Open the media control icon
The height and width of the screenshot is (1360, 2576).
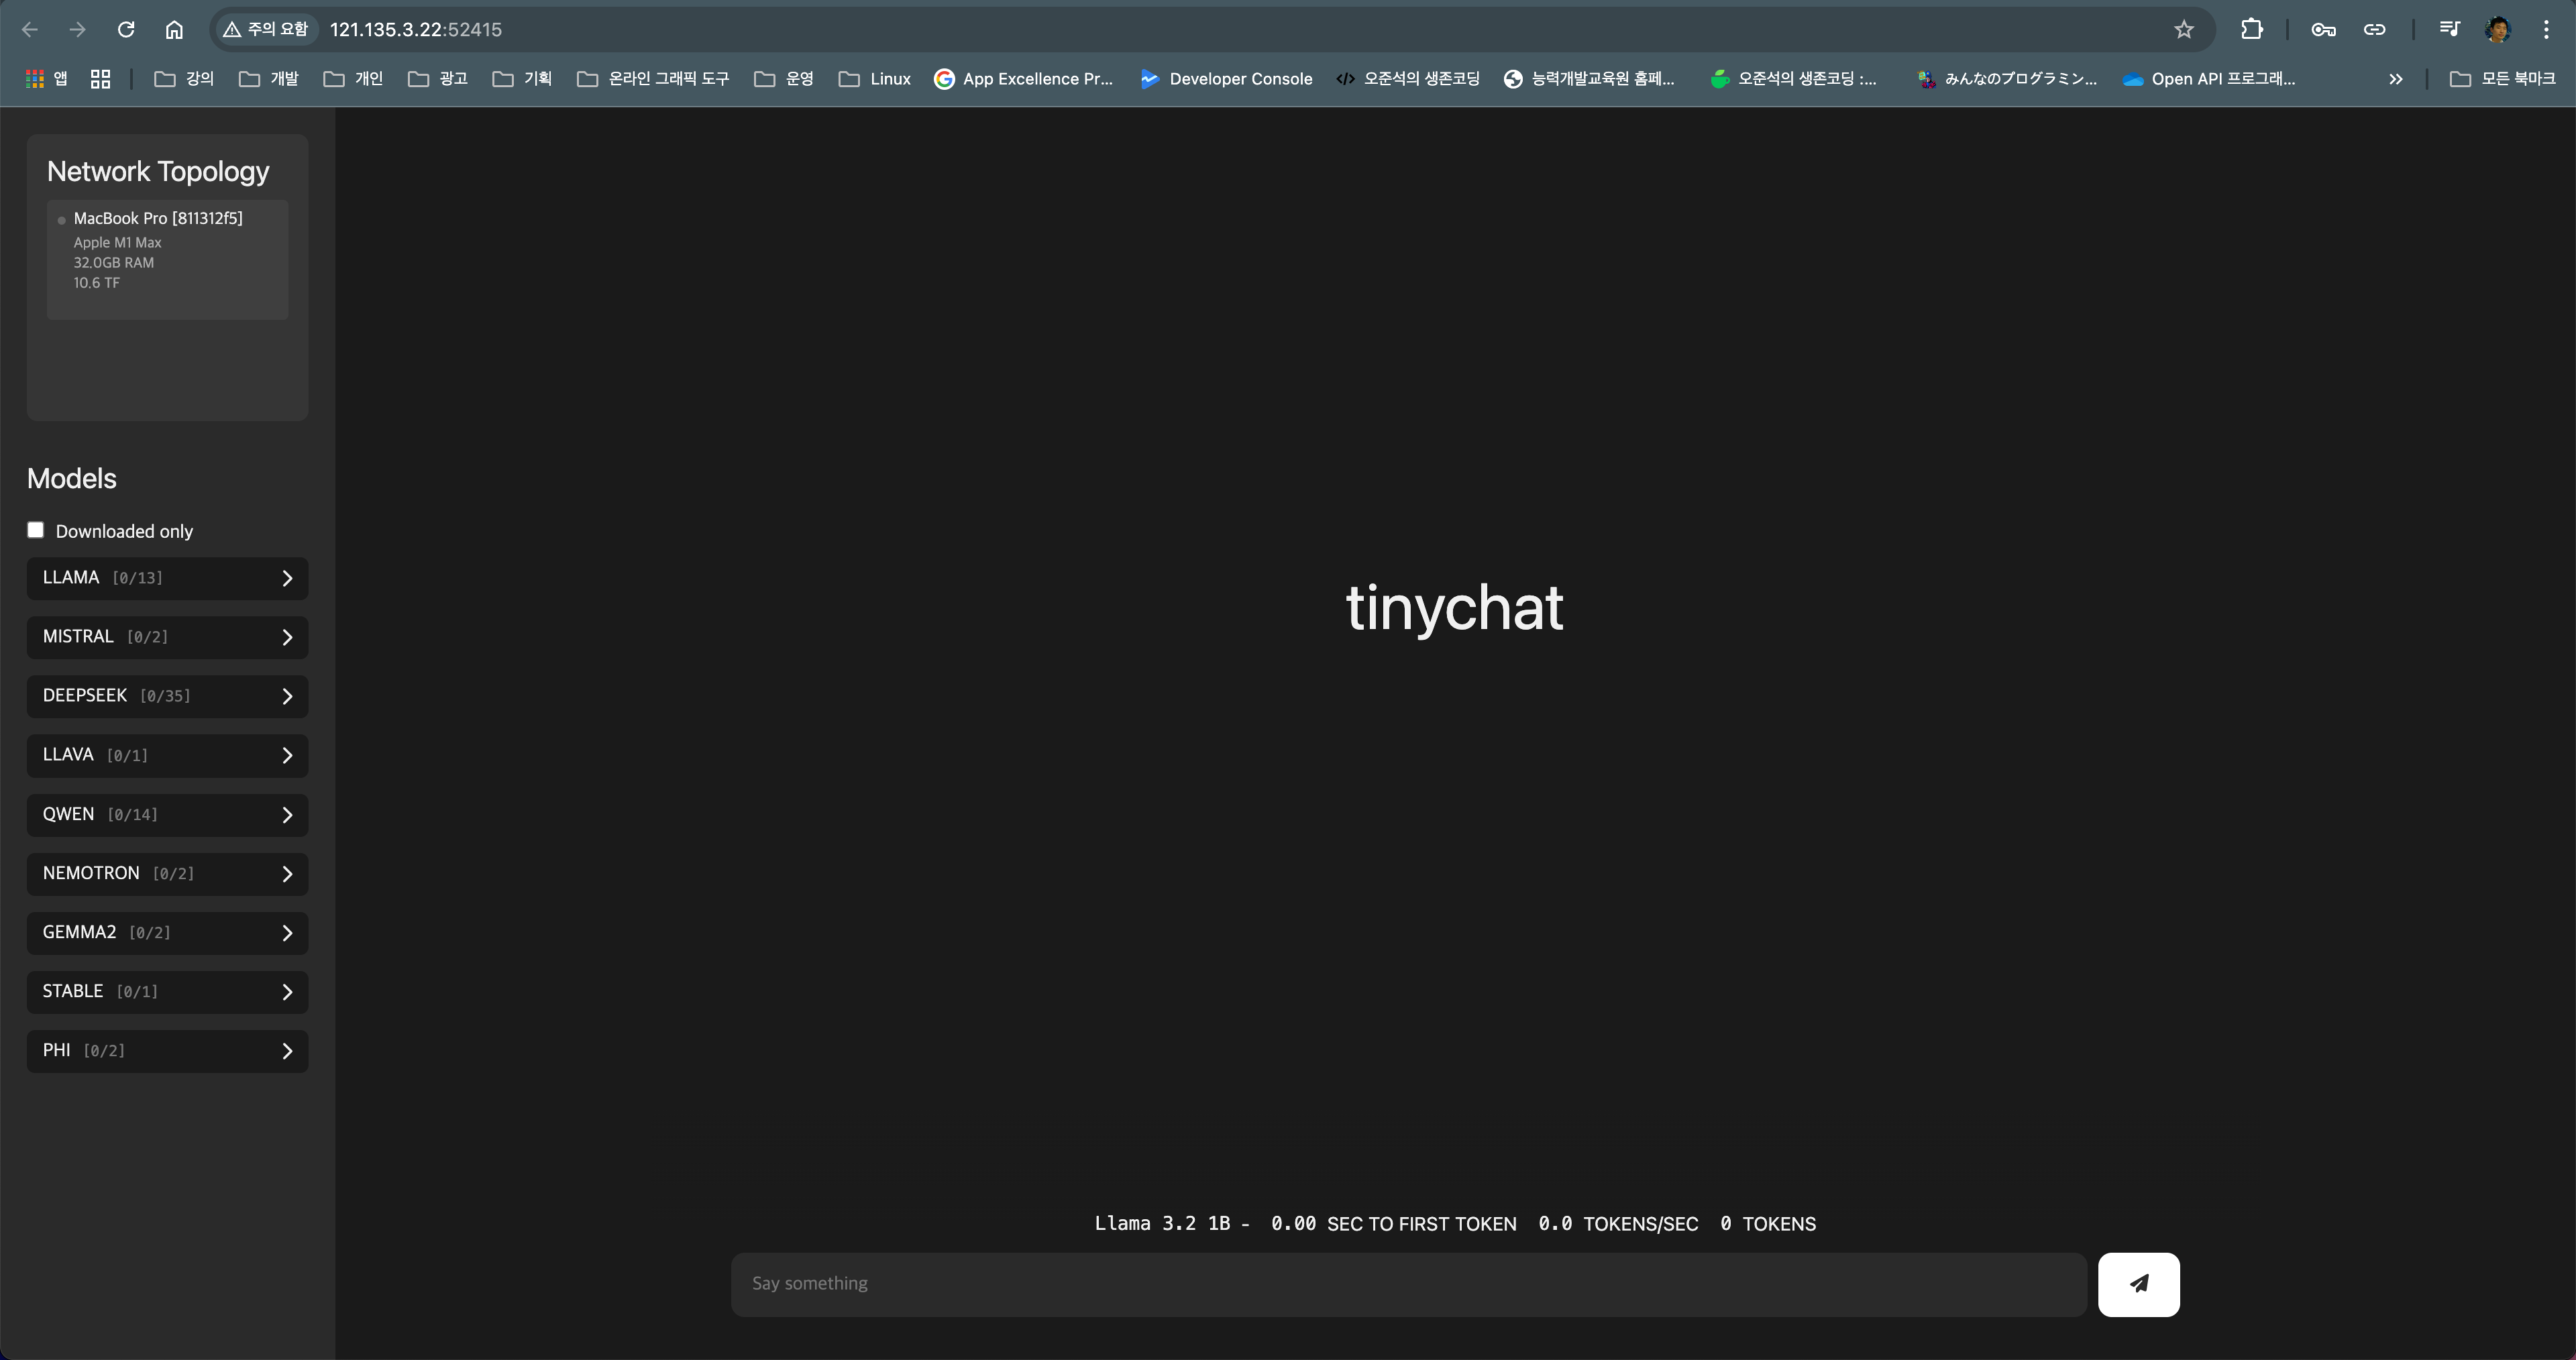[2449, 30]
